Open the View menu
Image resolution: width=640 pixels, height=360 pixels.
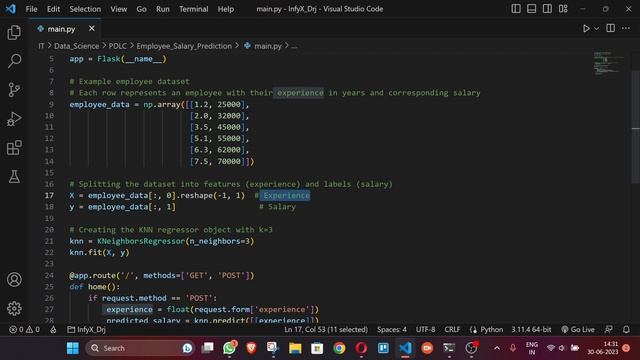coord(118,9)
